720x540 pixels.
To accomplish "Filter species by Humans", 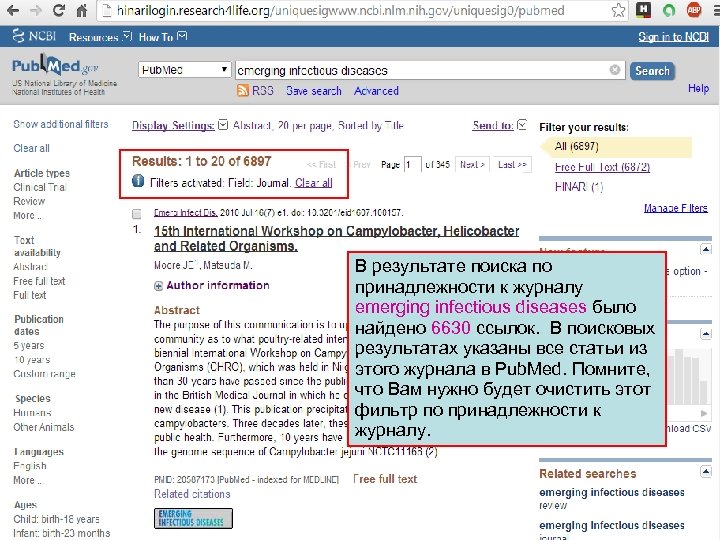I will coord(32,413).
